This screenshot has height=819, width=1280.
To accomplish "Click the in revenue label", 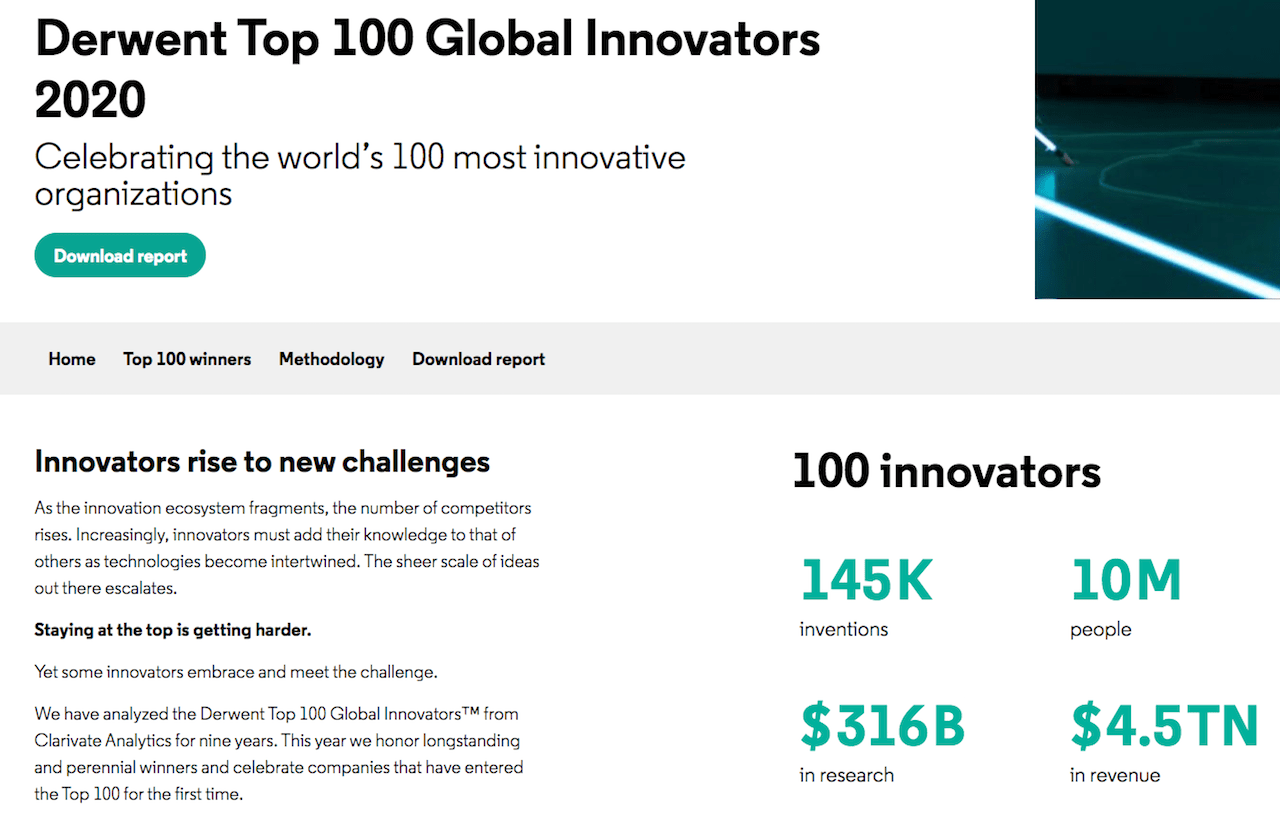I will [x=1114, y=775].
